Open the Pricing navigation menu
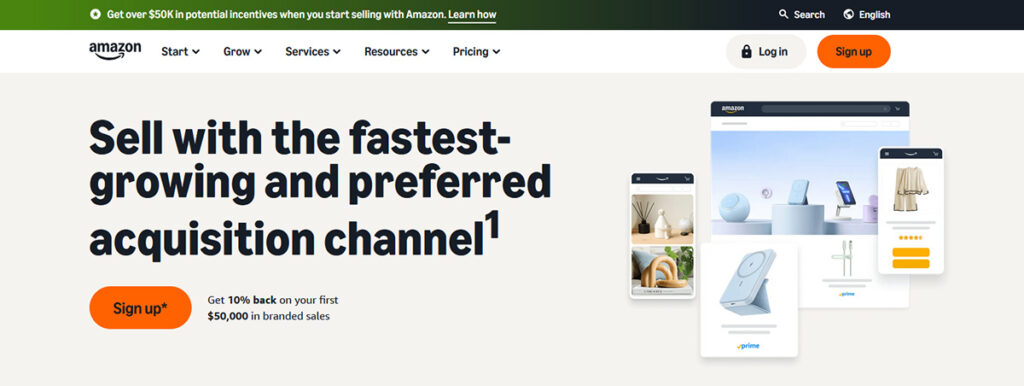Image resolution: width=1024 pixels, height=386 pixels. (477, 52)
